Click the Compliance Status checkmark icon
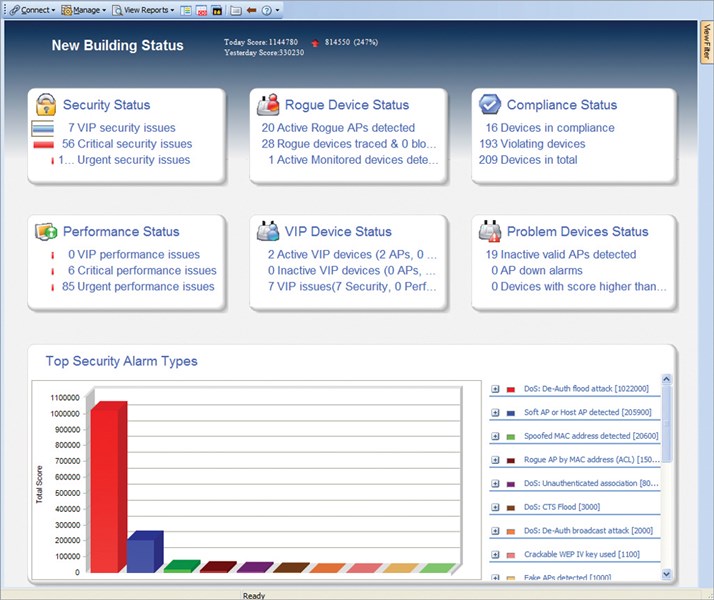The width and height of the screenshot is (714, 600). click(x=490, y=104)
